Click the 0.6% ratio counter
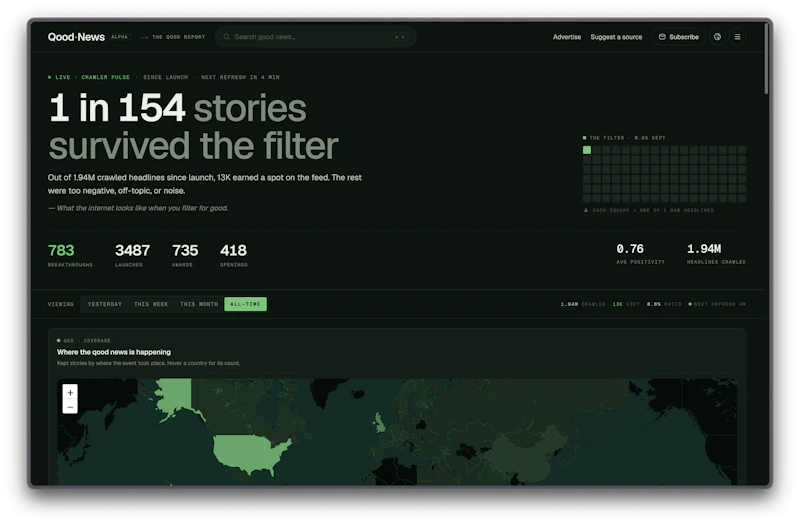This screenshot has height=525, width=800. [x=664, y=304]
